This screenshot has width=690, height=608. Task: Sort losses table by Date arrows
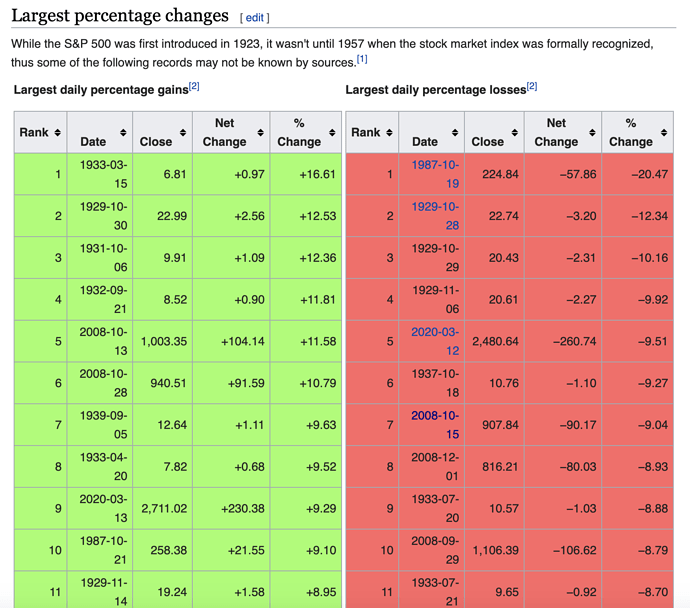click(x=455, y=132)
